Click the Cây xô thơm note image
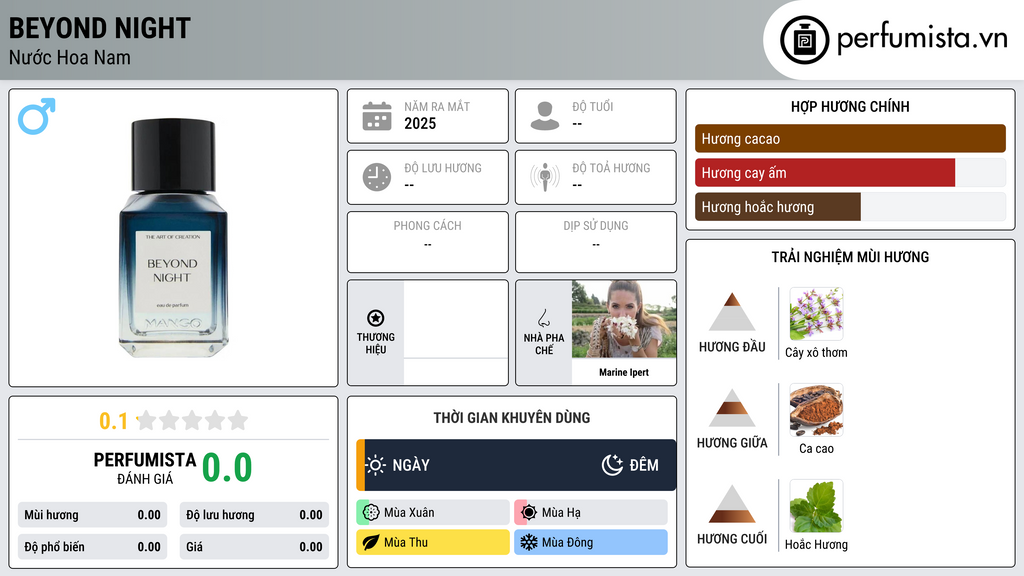The width and height of the screenshot is (1024, 576). click(x=816, y=313)
